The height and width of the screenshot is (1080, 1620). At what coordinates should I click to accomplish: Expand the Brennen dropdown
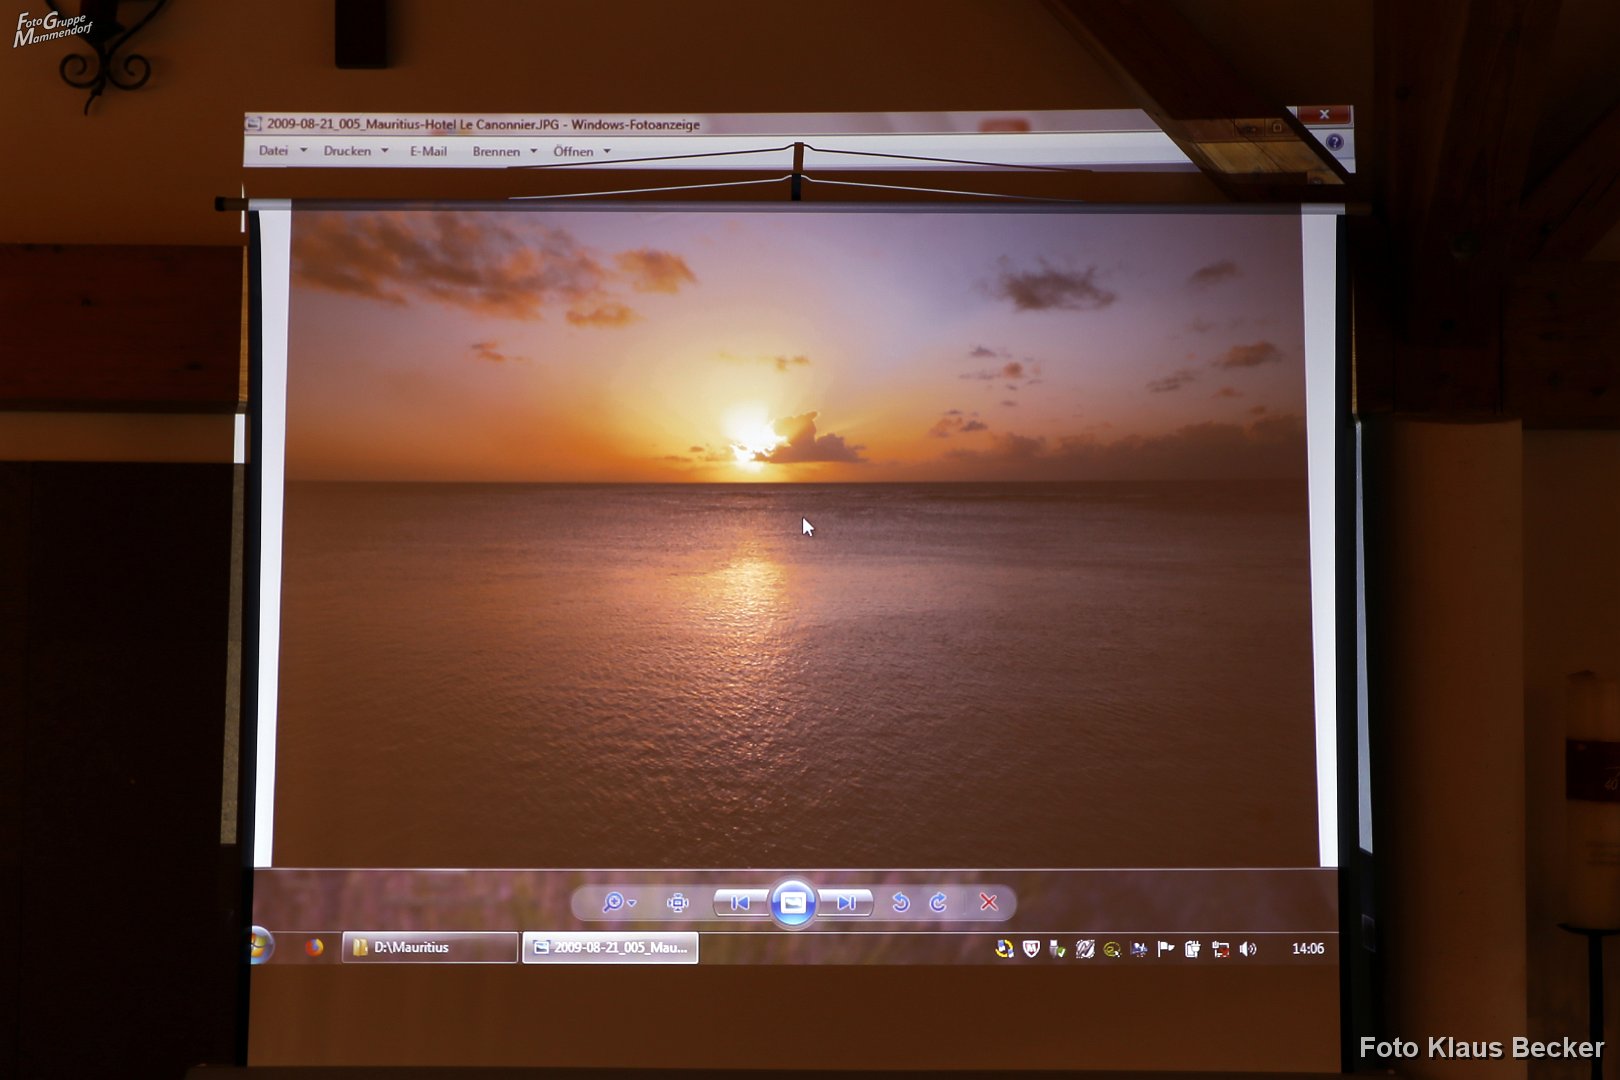pos(504,152)
